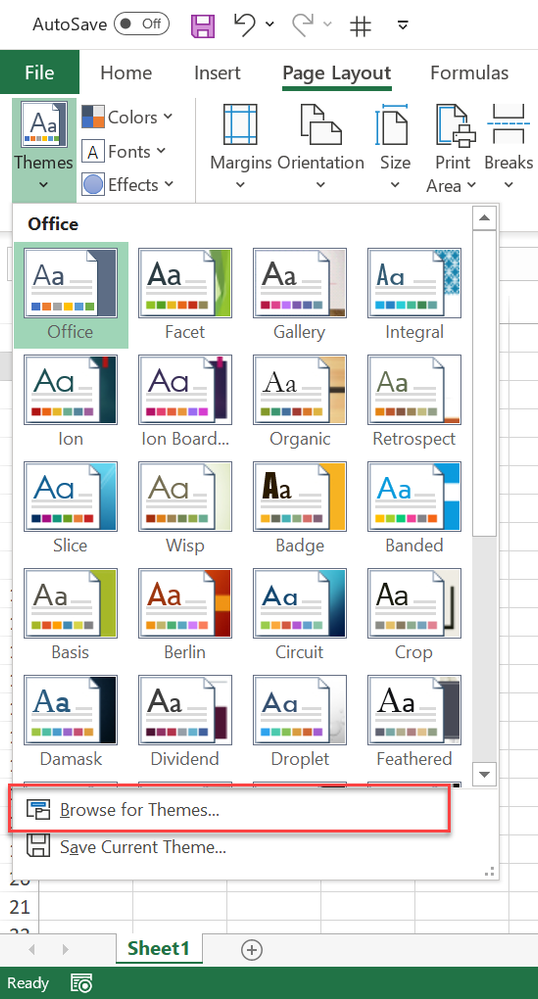Collapse the Themes dropdown button
538x999 pixels.
coord(44,149)
